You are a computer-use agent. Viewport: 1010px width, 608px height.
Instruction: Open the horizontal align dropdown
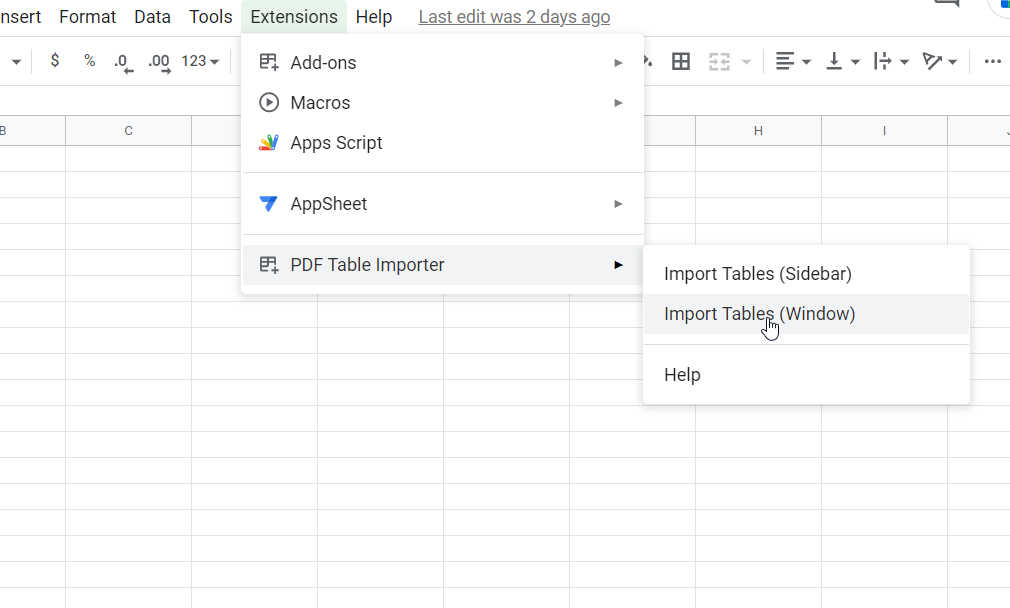coord(793,62)
